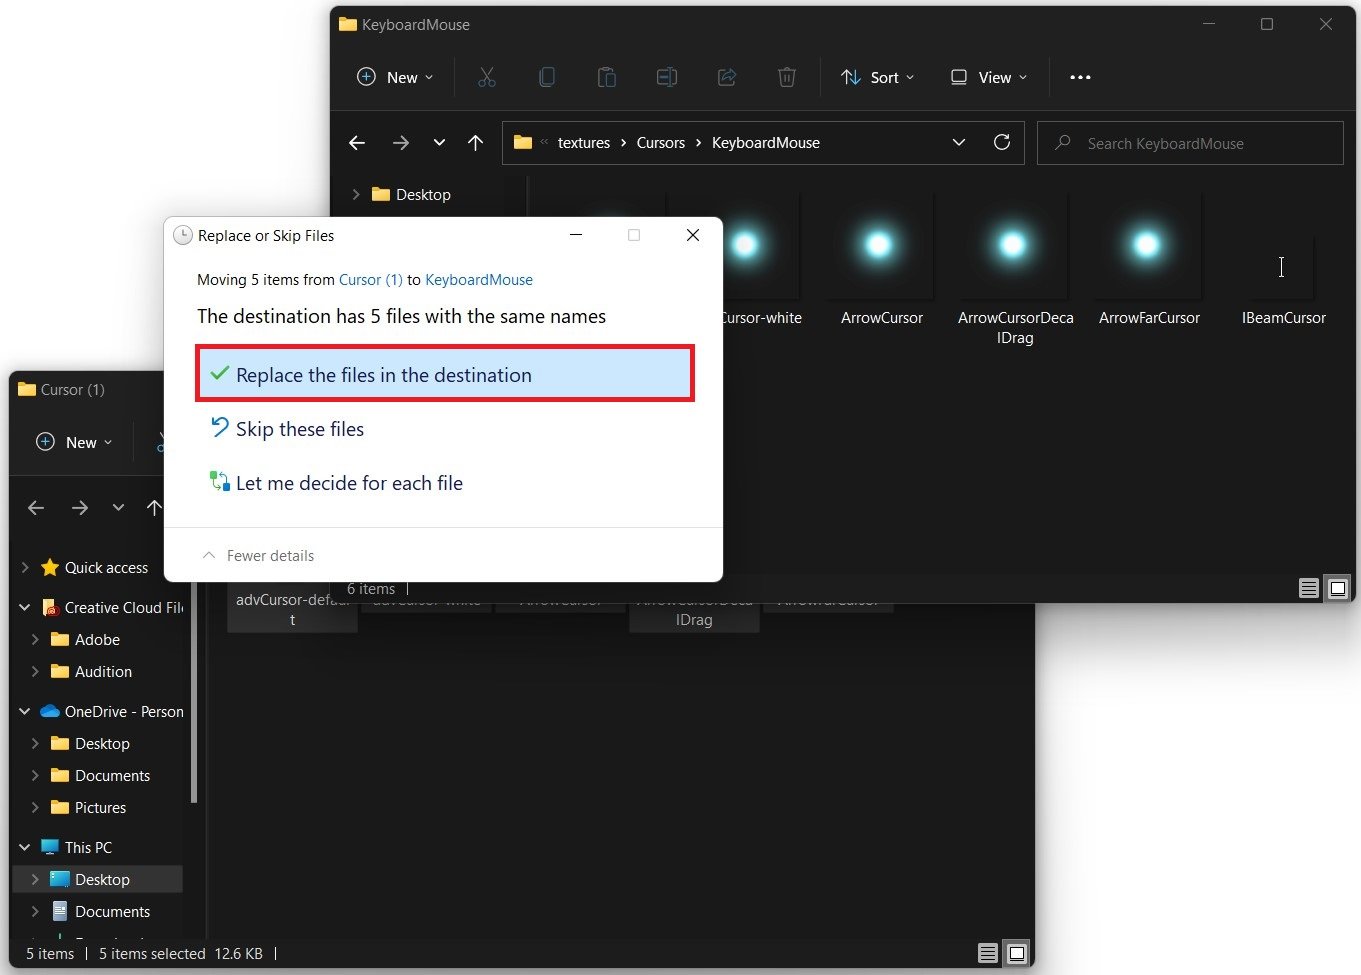Click the Paste clipboard icon
The image size is (1361, 975).
point(607,77)
